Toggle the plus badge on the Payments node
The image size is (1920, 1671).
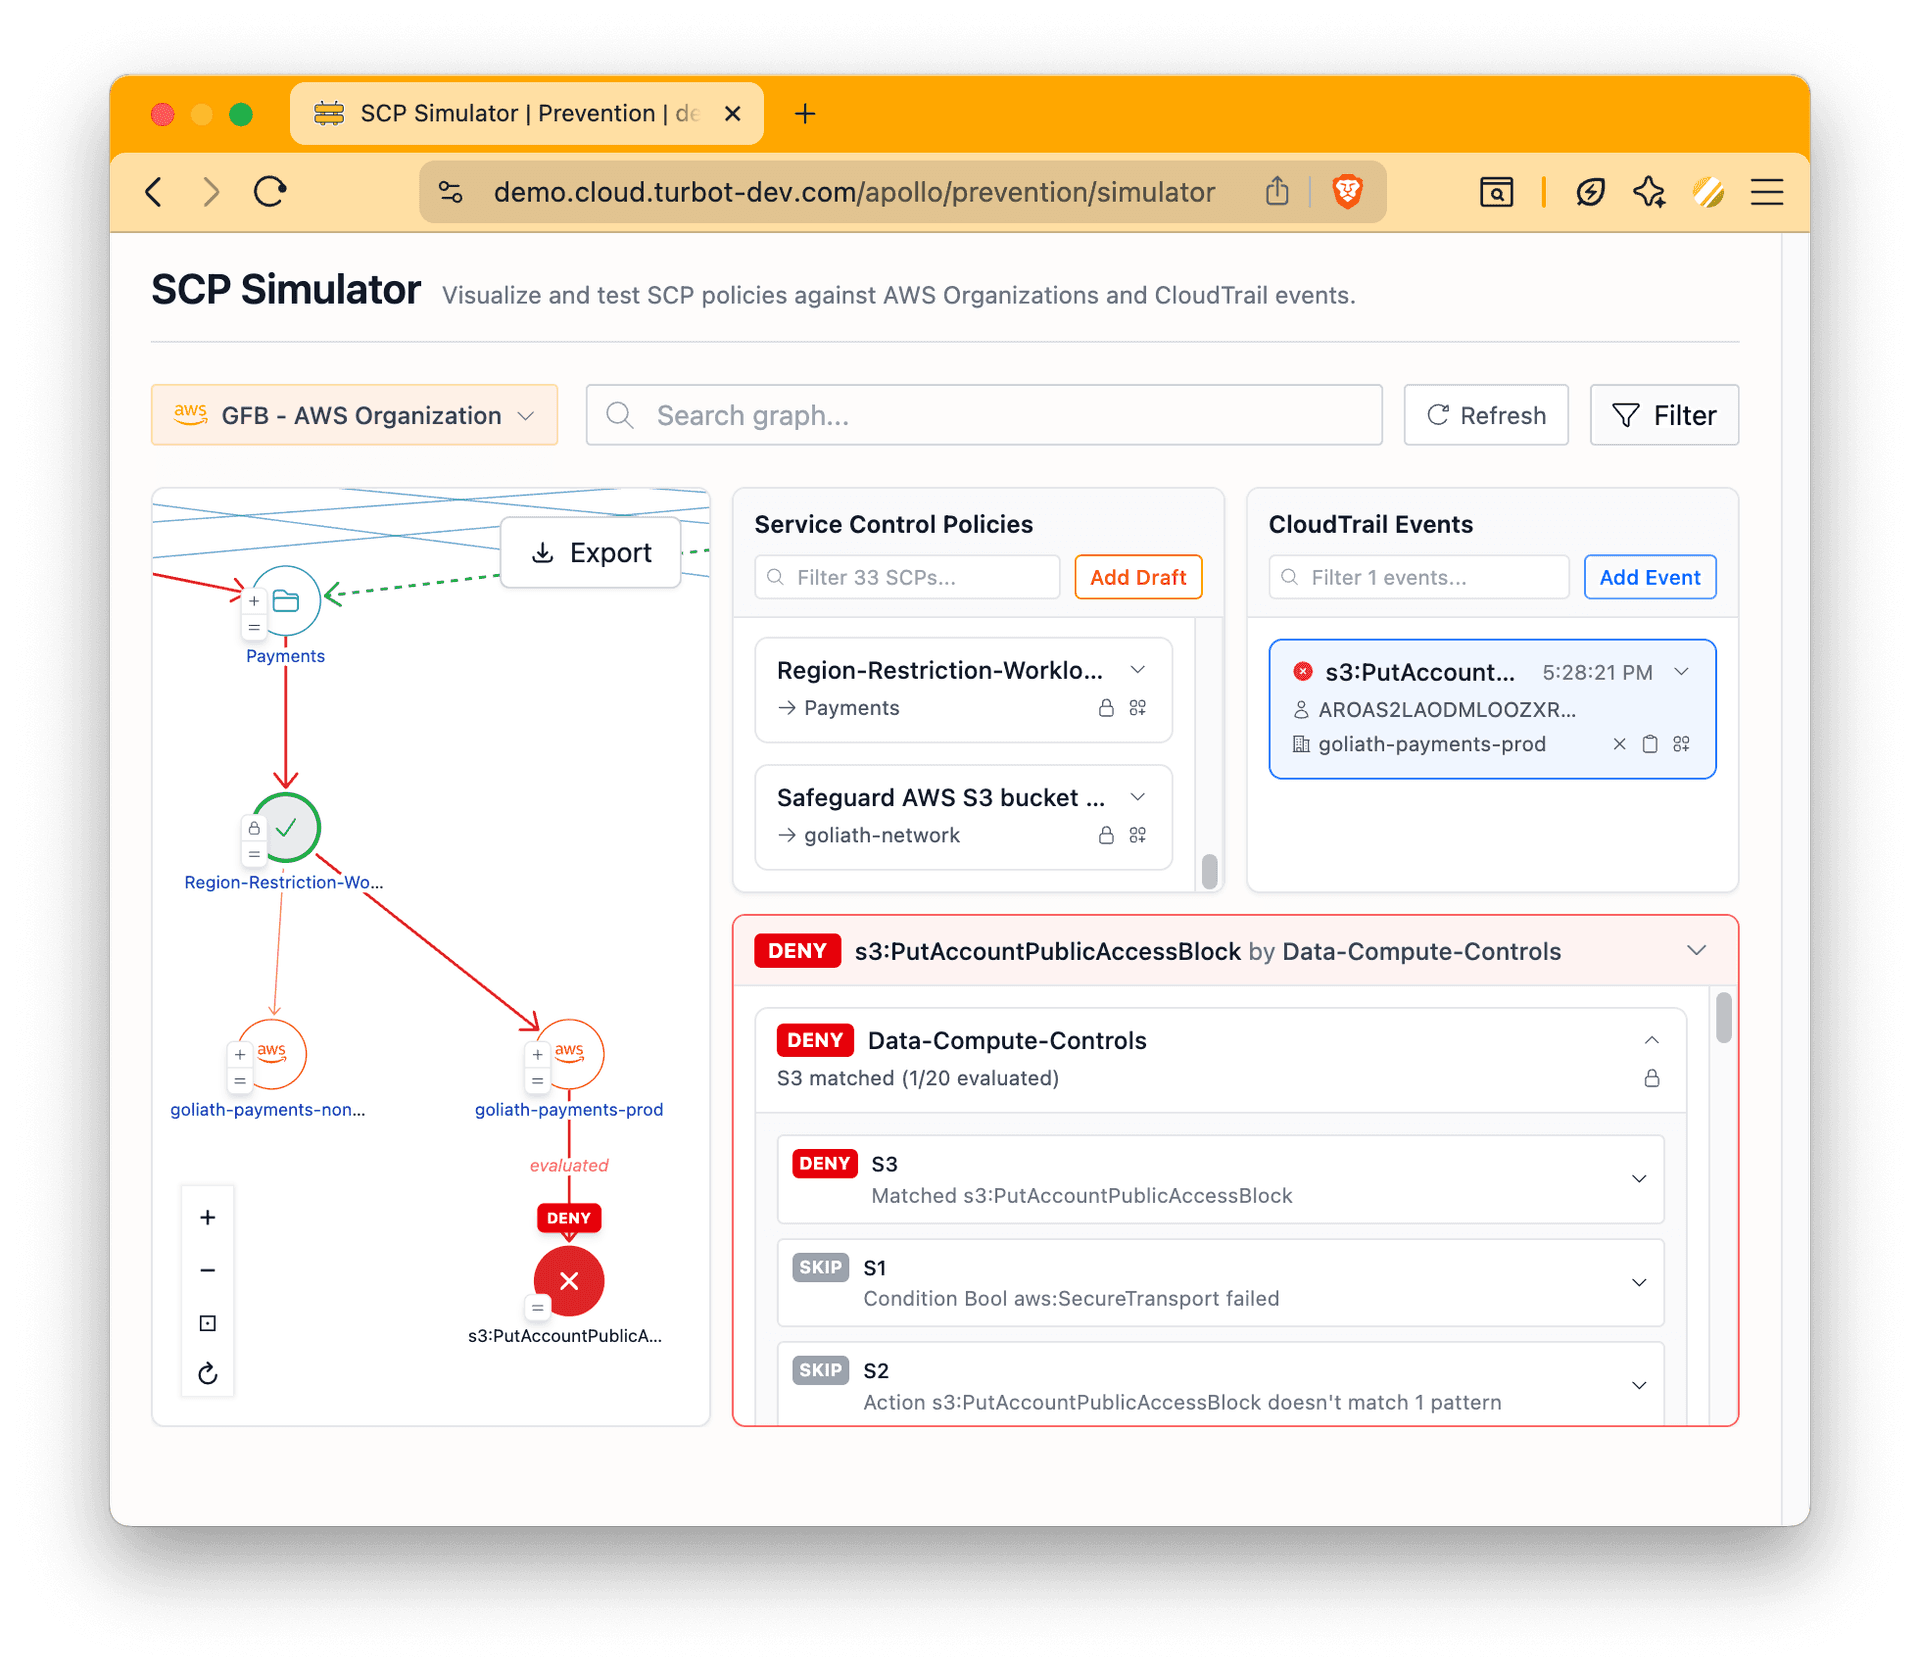254,600
